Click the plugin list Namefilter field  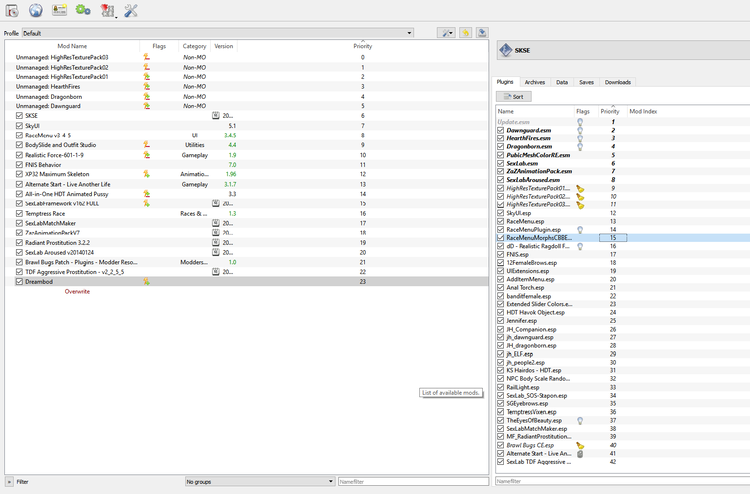[622, 481]
